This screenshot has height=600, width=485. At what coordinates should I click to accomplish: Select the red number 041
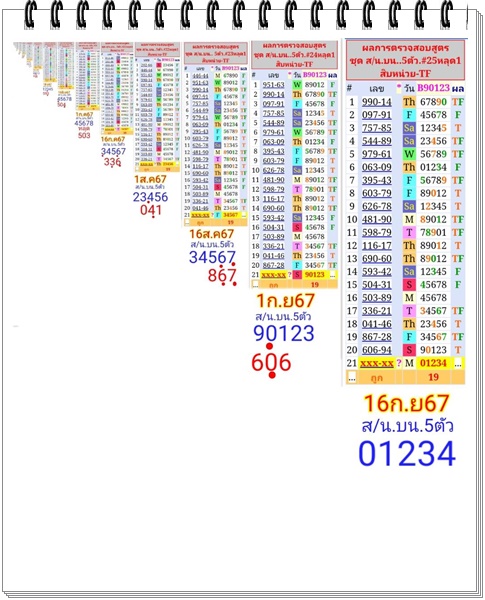(151, 210)
